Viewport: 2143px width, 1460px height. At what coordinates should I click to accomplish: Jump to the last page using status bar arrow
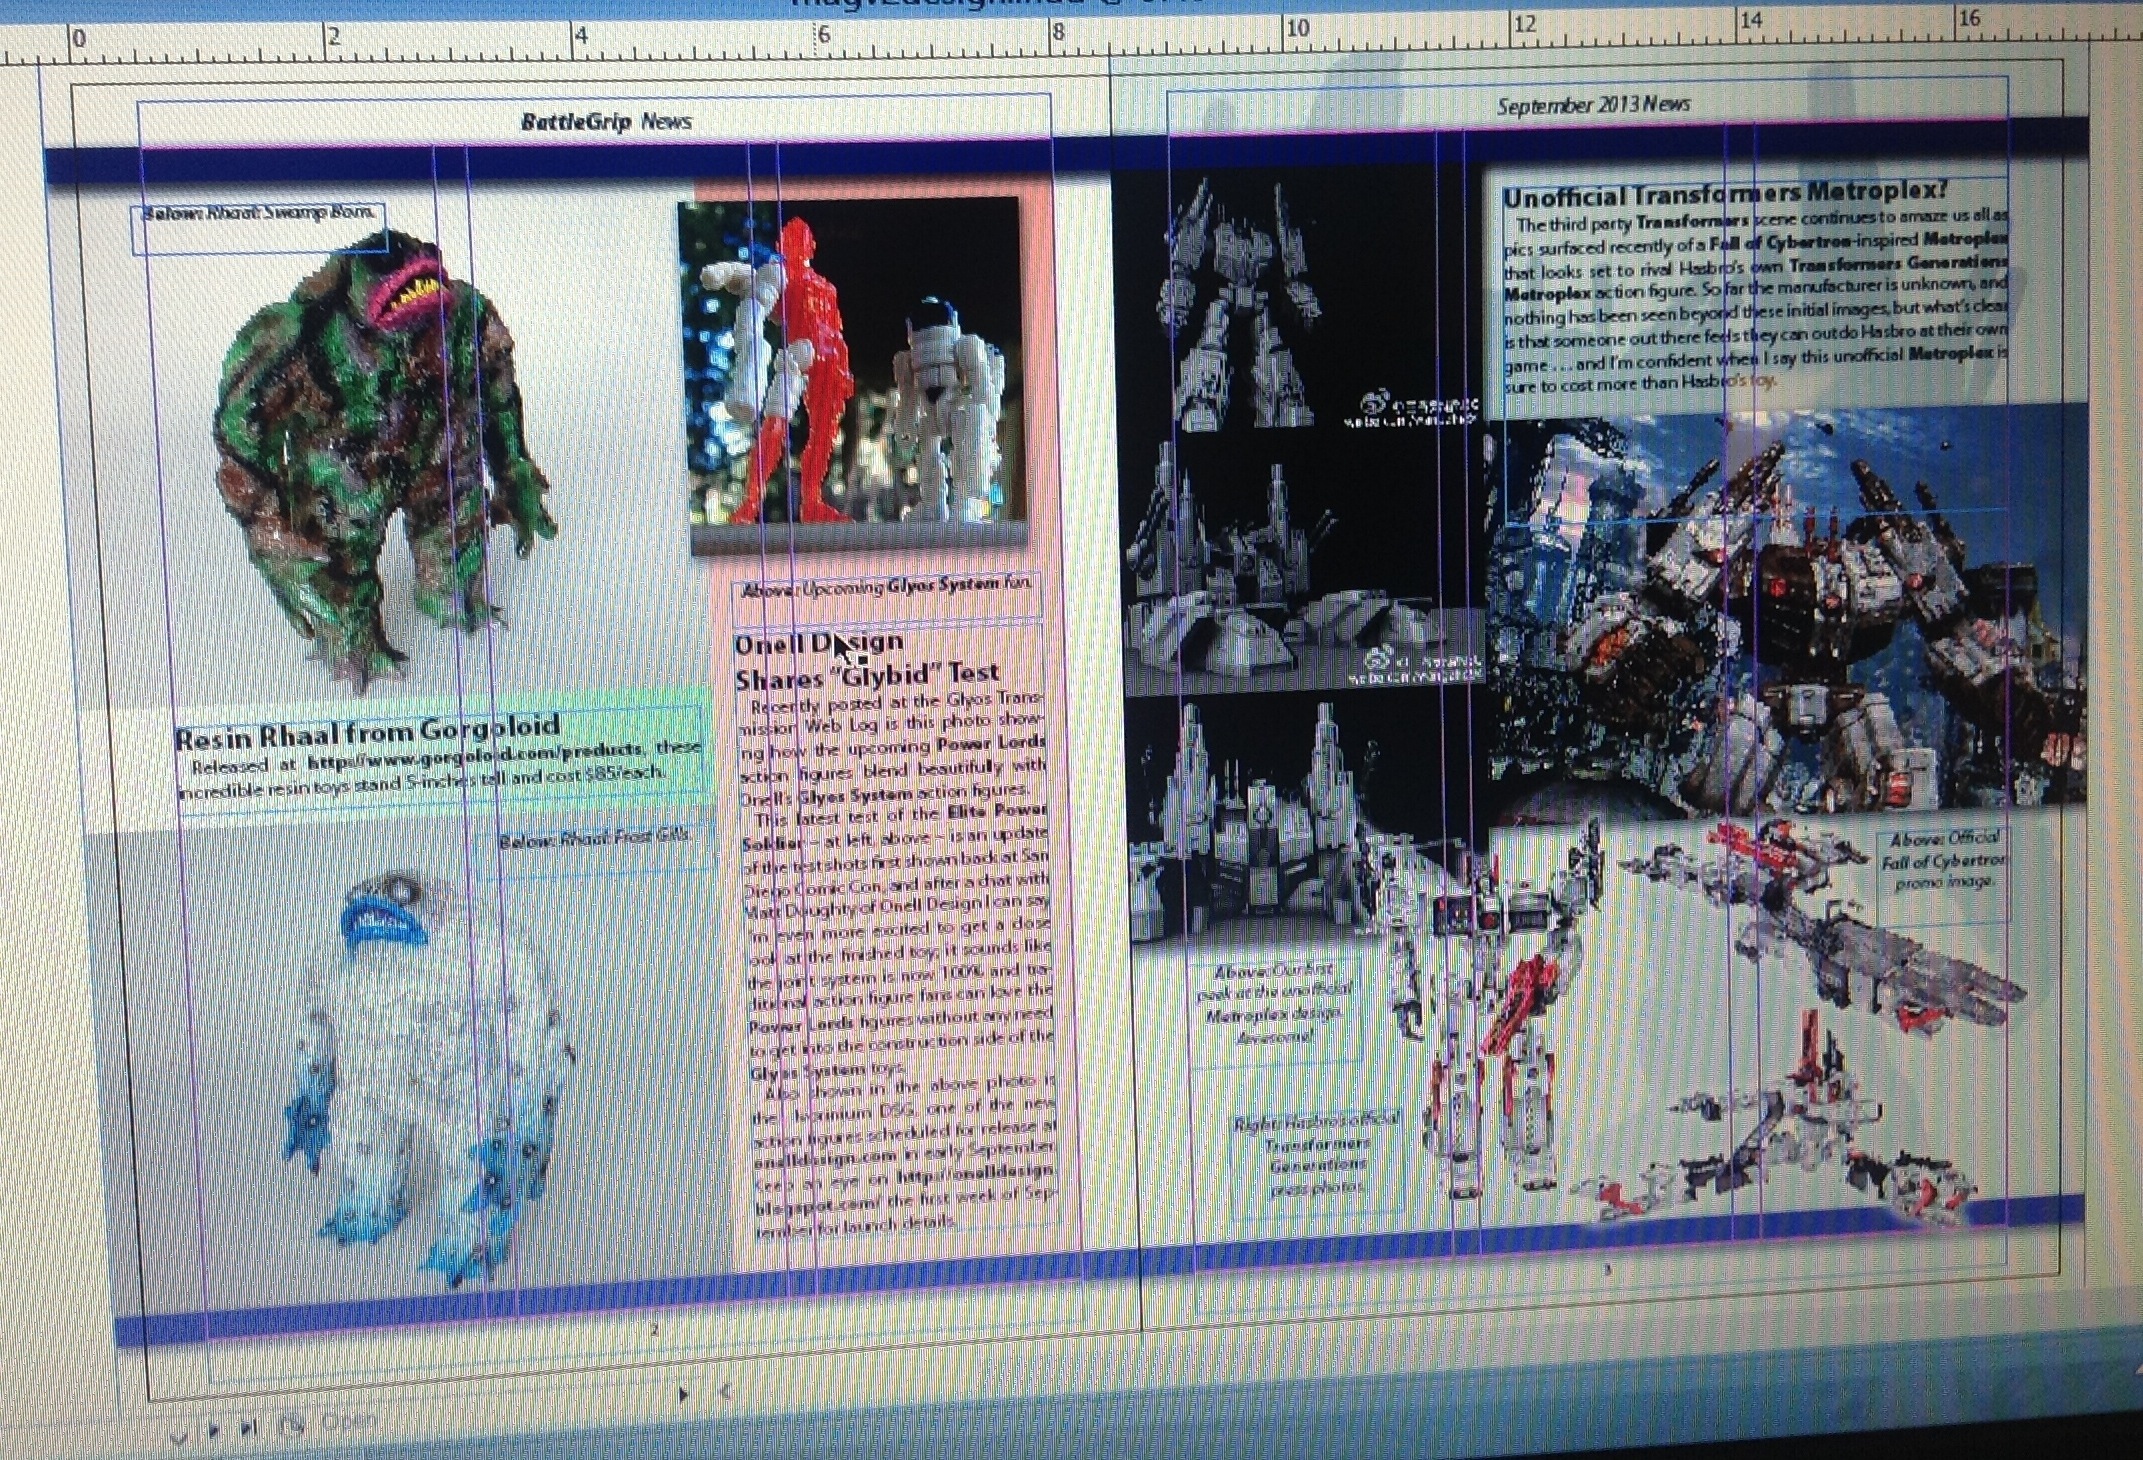pos(247,1428)
